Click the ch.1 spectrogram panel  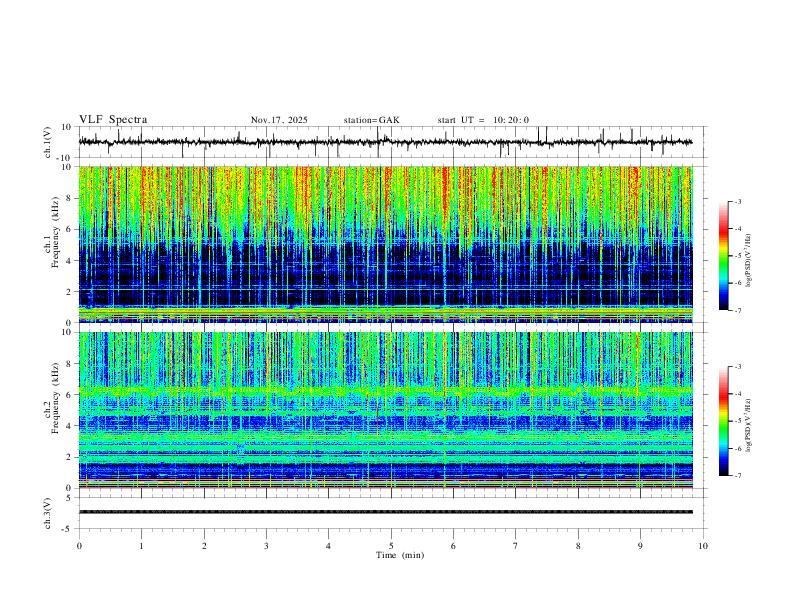[x=385, y=244]
